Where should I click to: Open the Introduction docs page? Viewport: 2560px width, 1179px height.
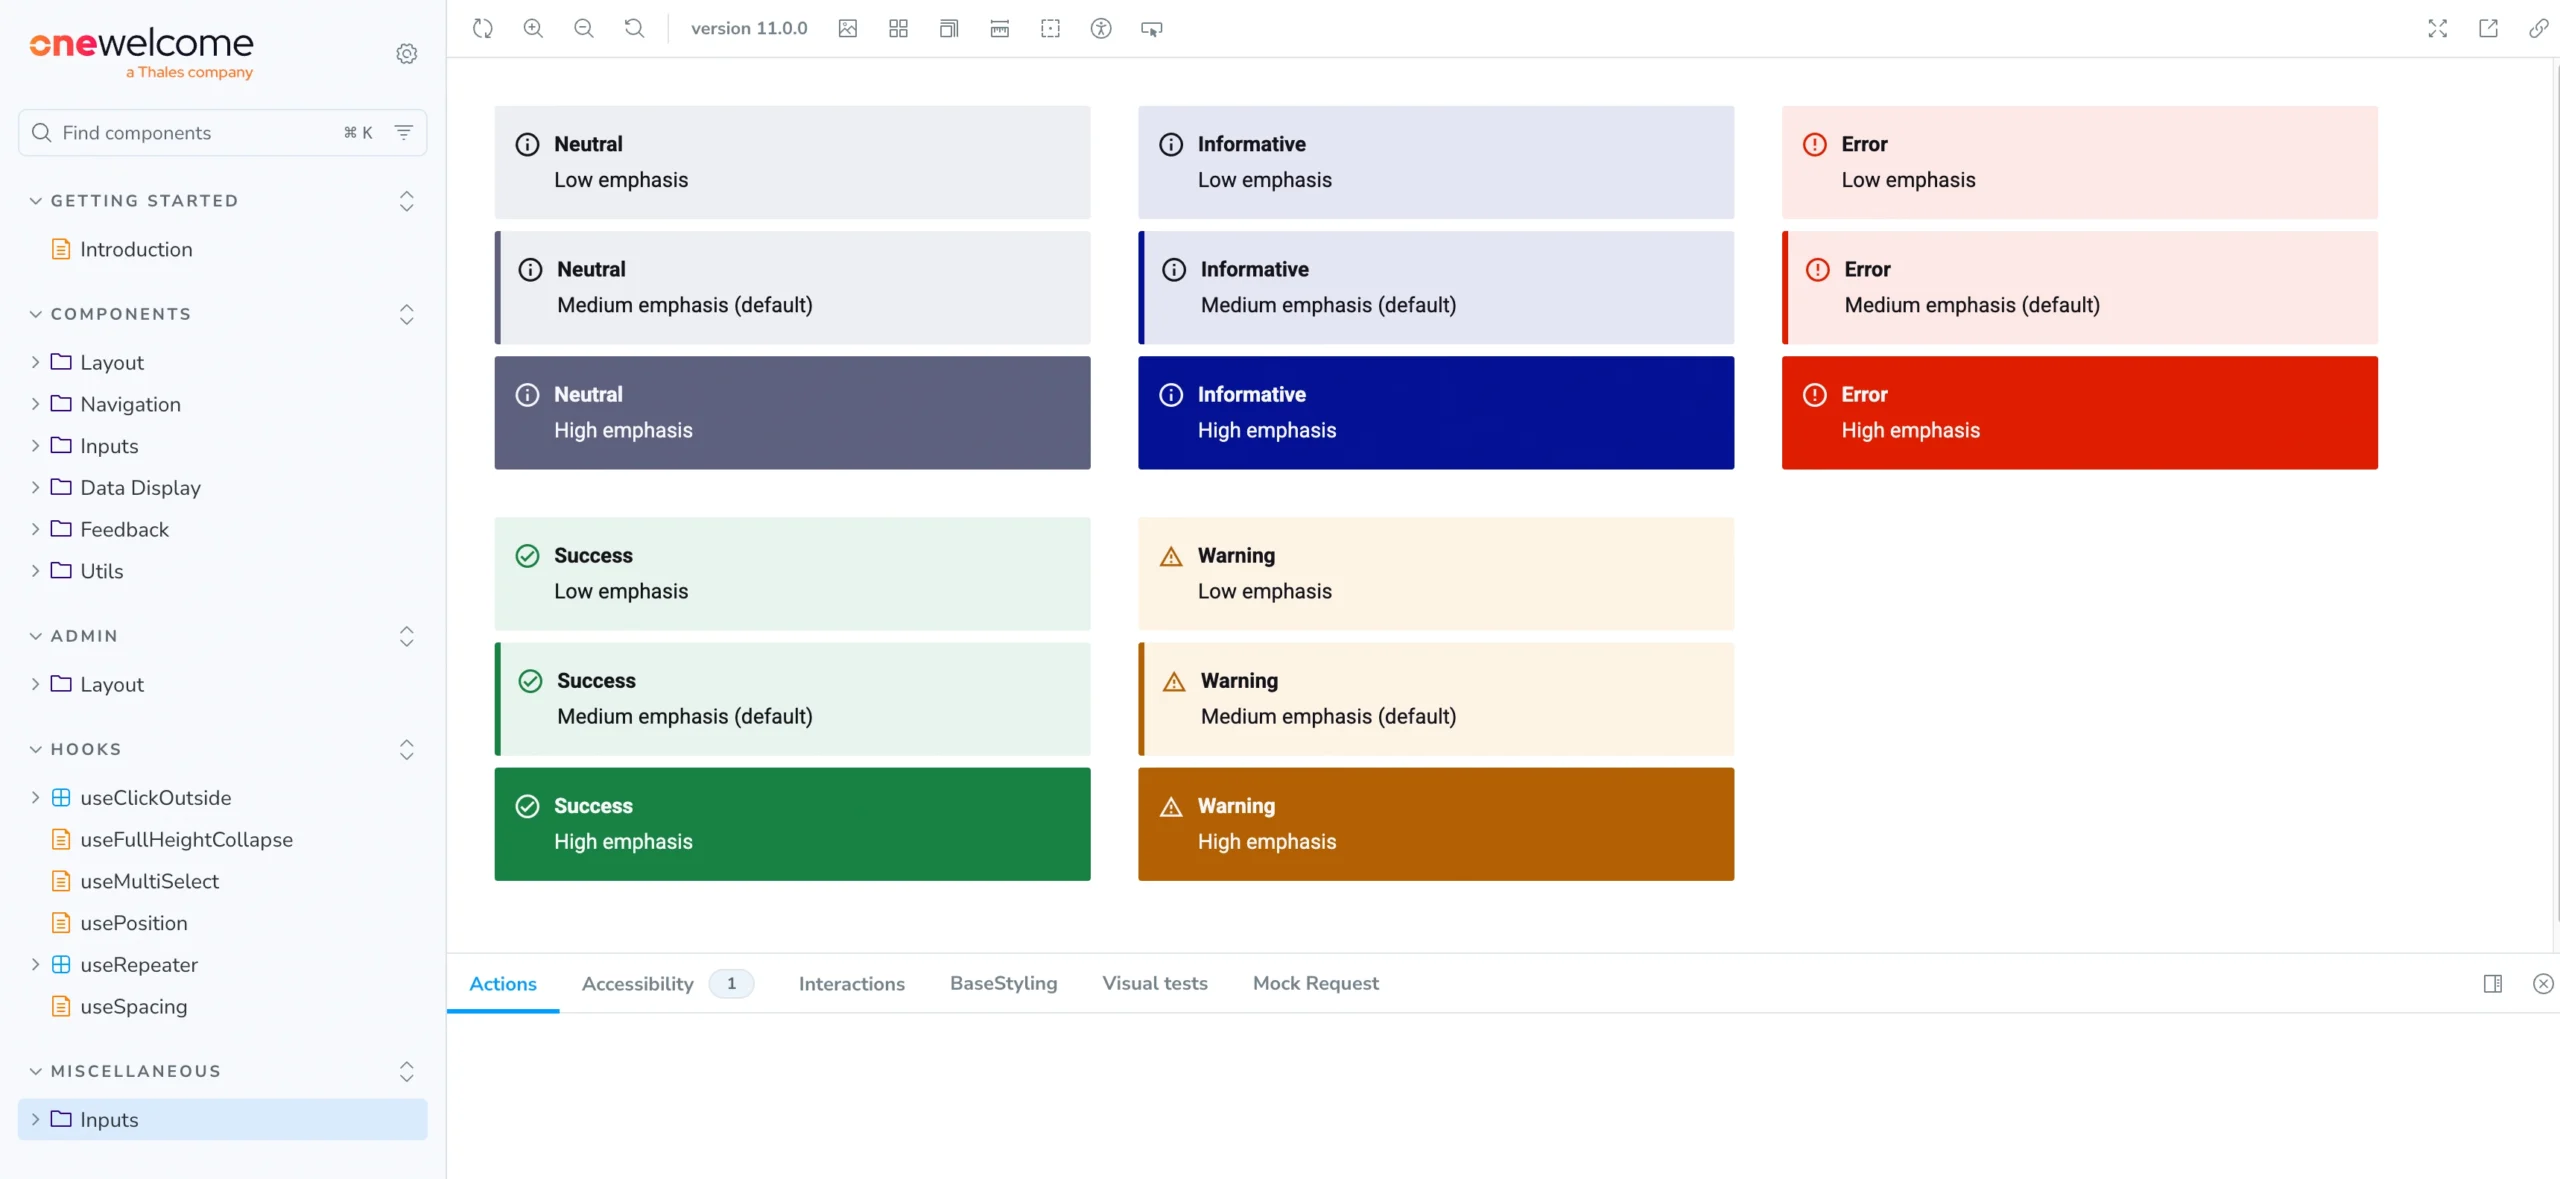pos(136,249)
